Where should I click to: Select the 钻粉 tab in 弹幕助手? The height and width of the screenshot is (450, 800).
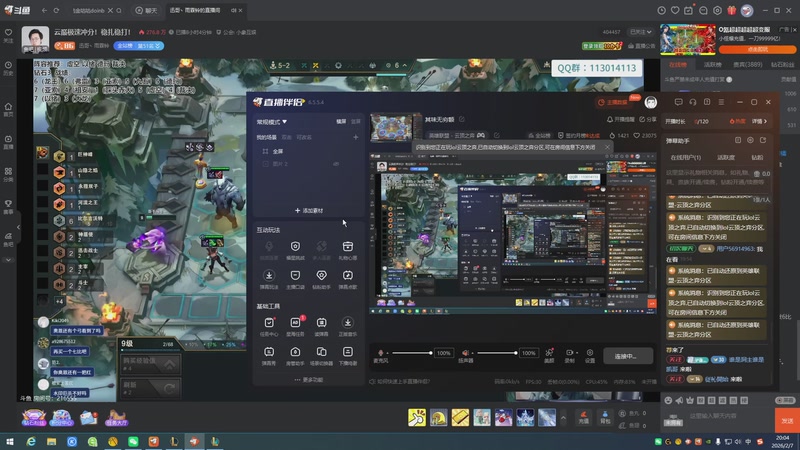point(757,158)
